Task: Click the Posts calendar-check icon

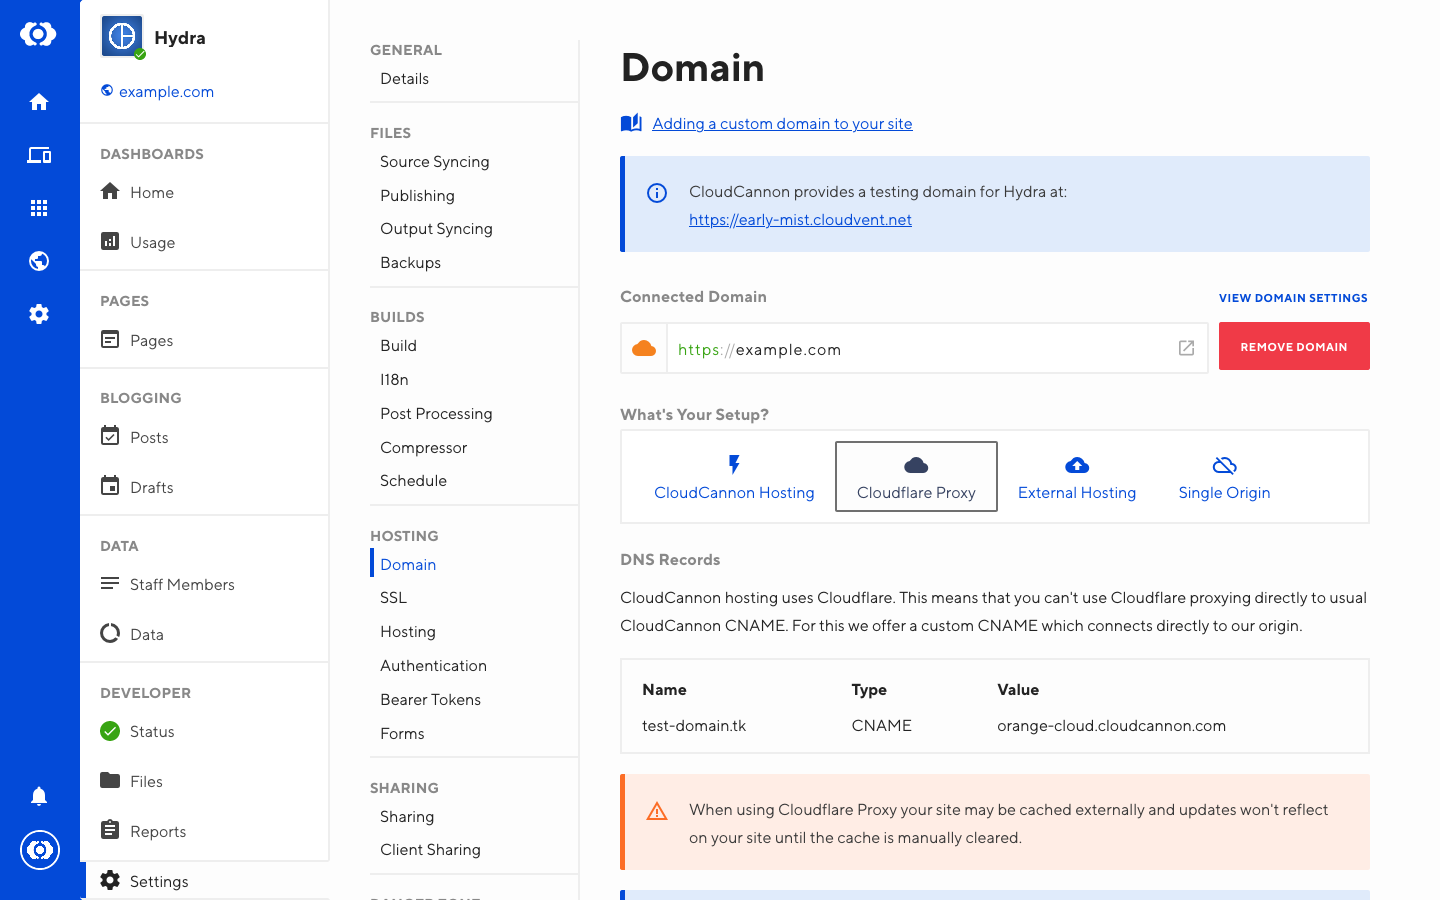Action: [110, 435]
